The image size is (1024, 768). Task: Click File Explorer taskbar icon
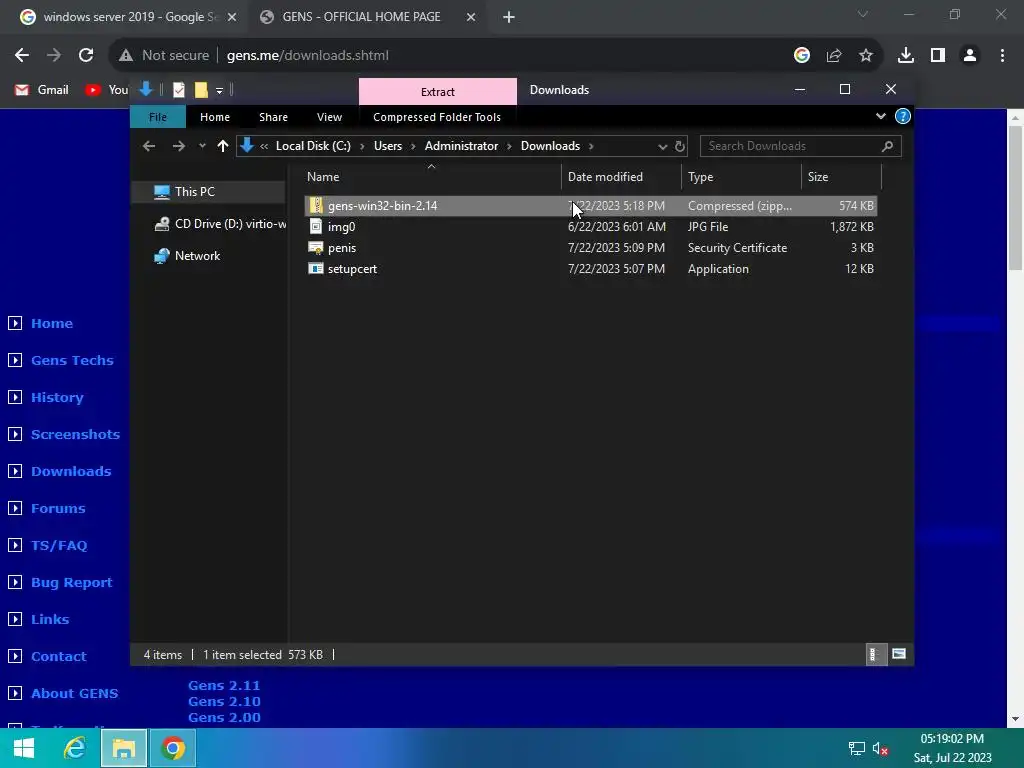tap(123, 748)
